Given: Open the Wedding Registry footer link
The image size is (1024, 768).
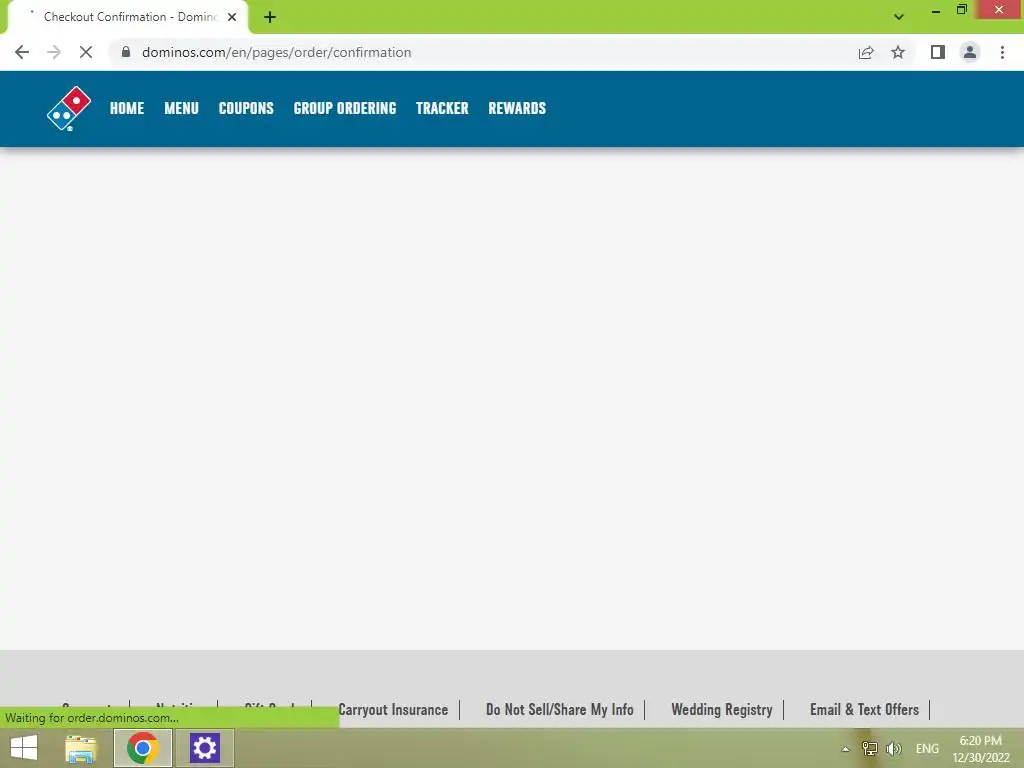Looking at the screenshot, I should coord(722,709).
